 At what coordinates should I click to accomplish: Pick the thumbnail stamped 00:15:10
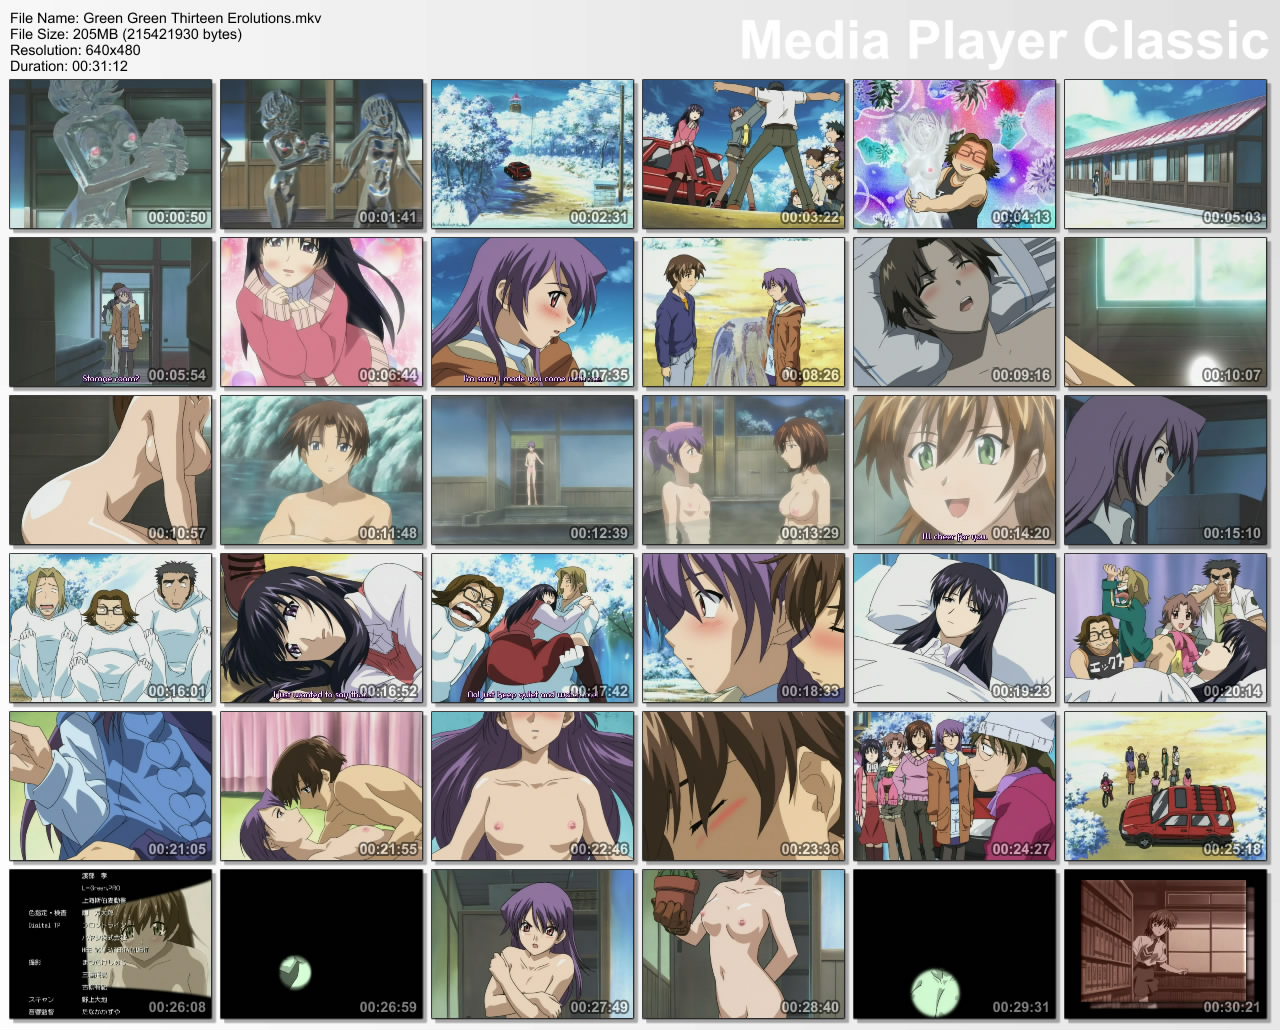tap(1166, 470)
